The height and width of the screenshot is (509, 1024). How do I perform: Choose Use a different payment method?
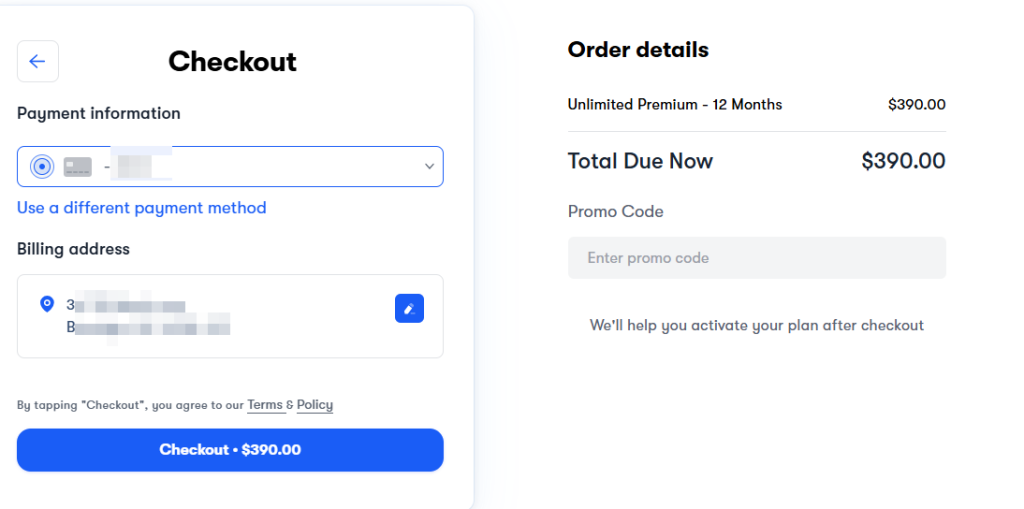(142, 208)
